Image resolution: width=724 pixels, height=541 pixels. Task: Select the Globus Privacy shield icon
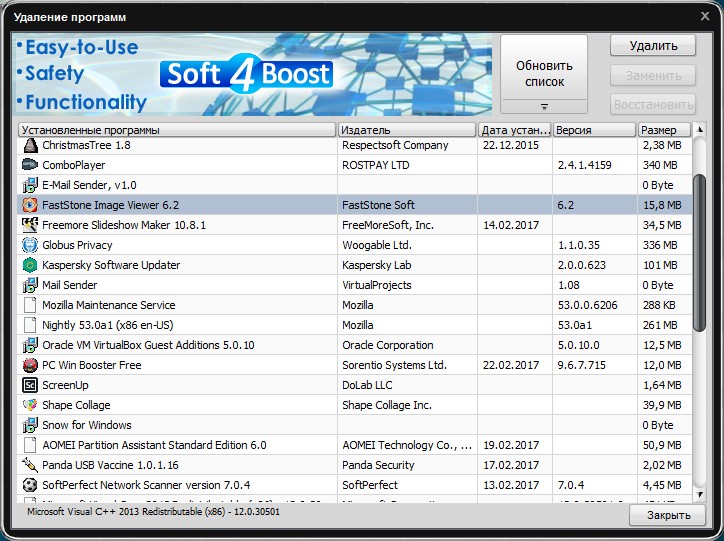tap(30, 245)
